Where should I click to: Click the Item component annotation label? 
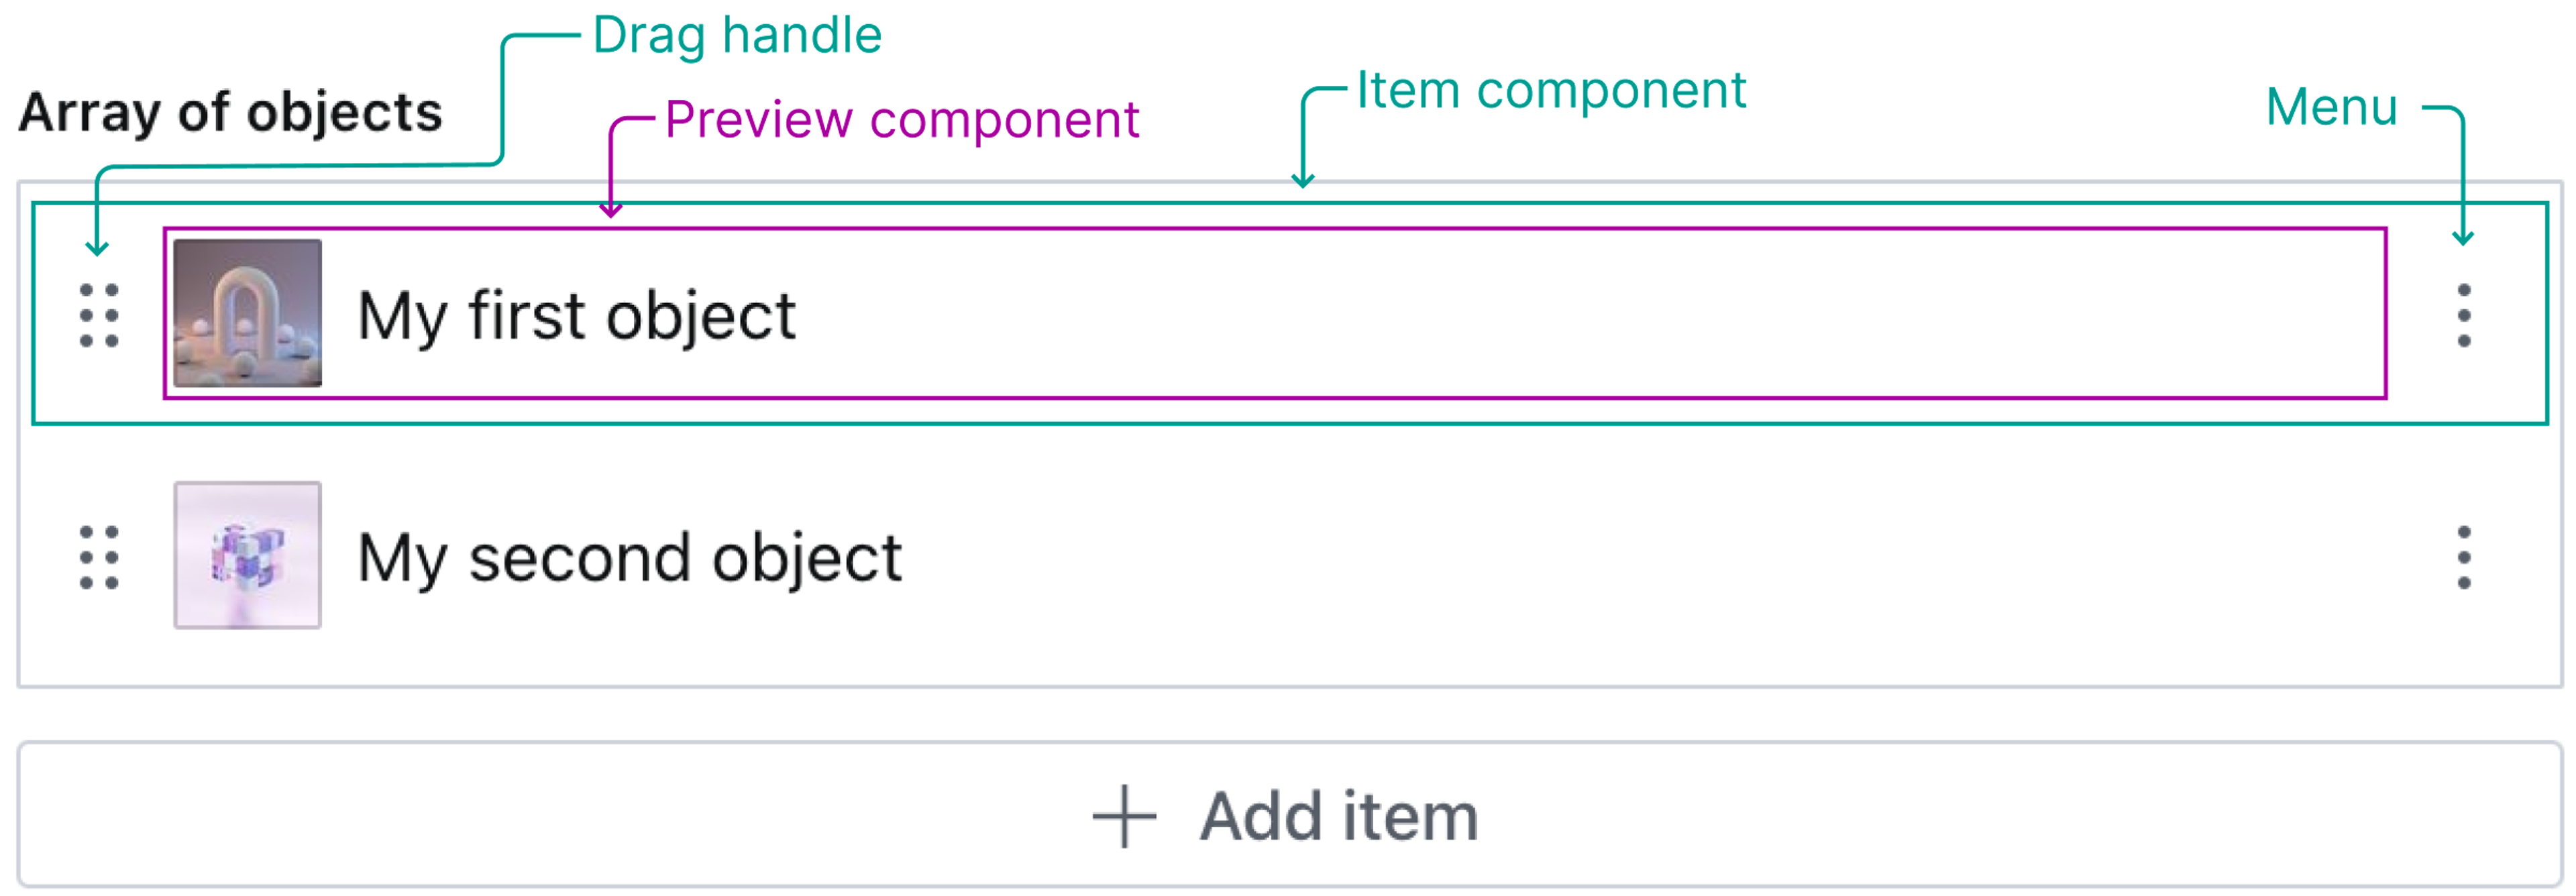1551,91
